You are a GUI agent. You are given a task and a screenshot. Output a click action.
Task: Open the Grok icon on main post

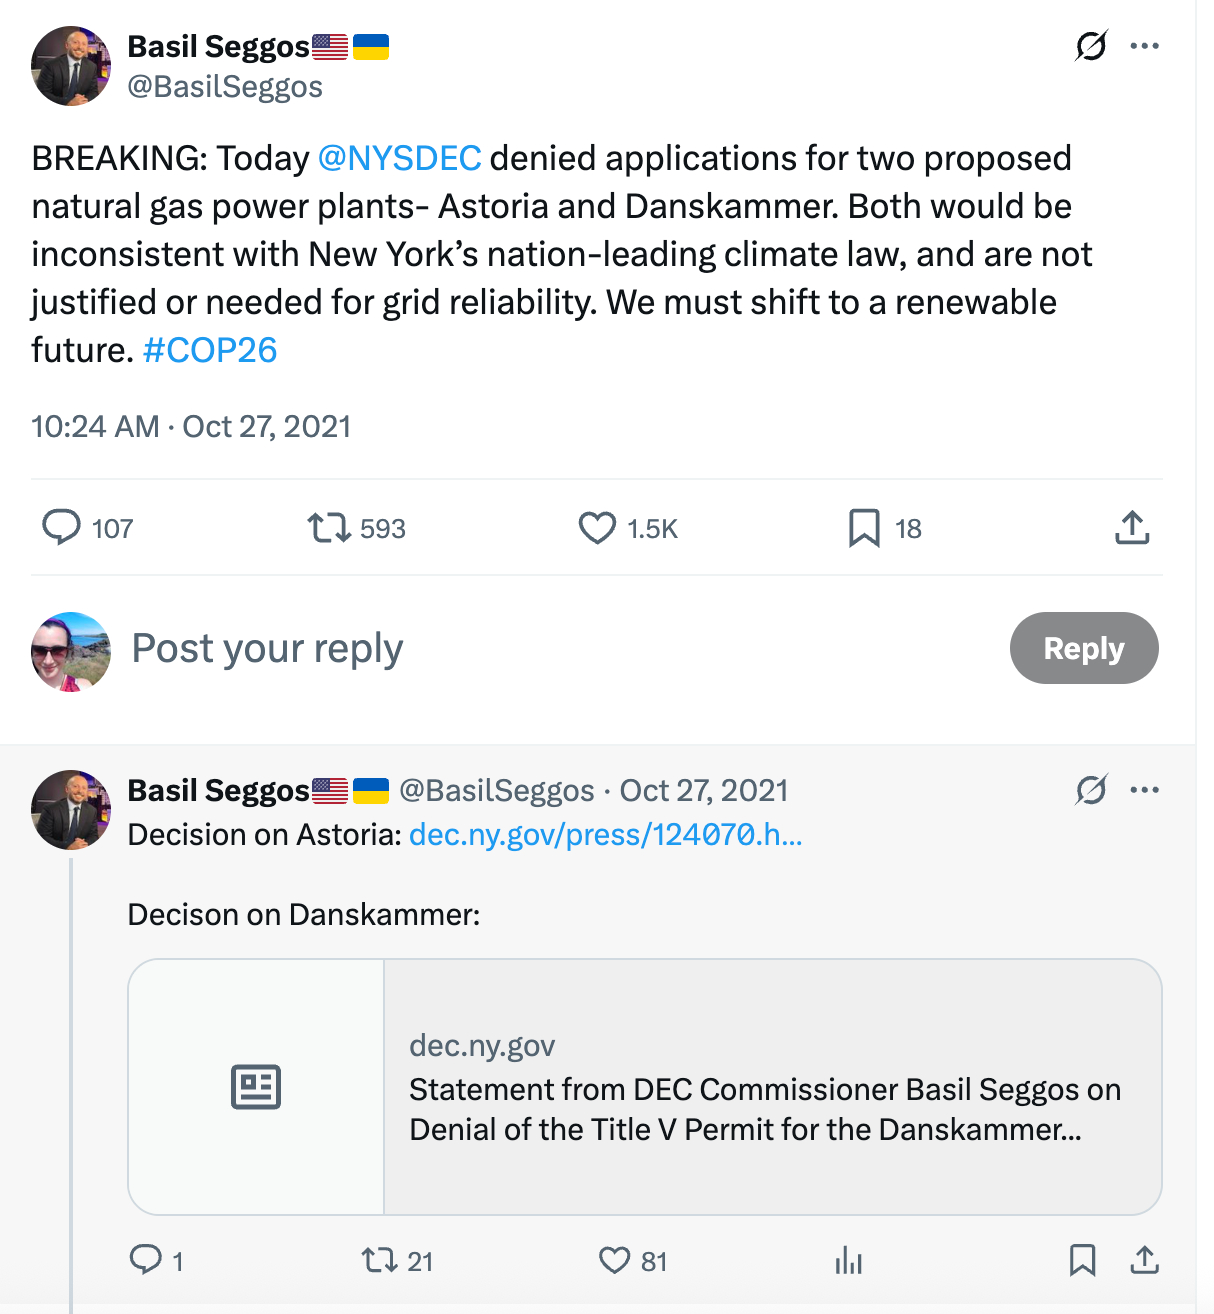click(1091, 46)
